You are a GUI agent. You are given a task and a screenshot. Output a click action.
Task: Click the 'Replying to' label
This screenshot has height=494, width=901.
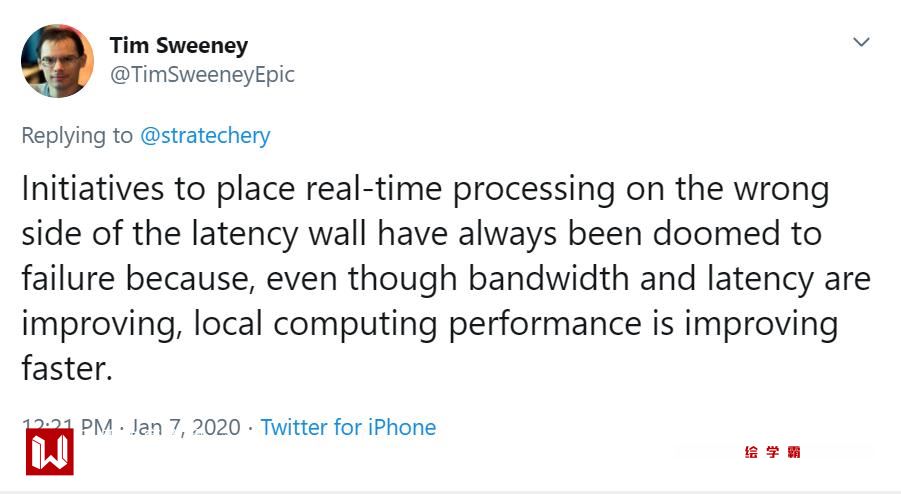click(x=77, y=135)
